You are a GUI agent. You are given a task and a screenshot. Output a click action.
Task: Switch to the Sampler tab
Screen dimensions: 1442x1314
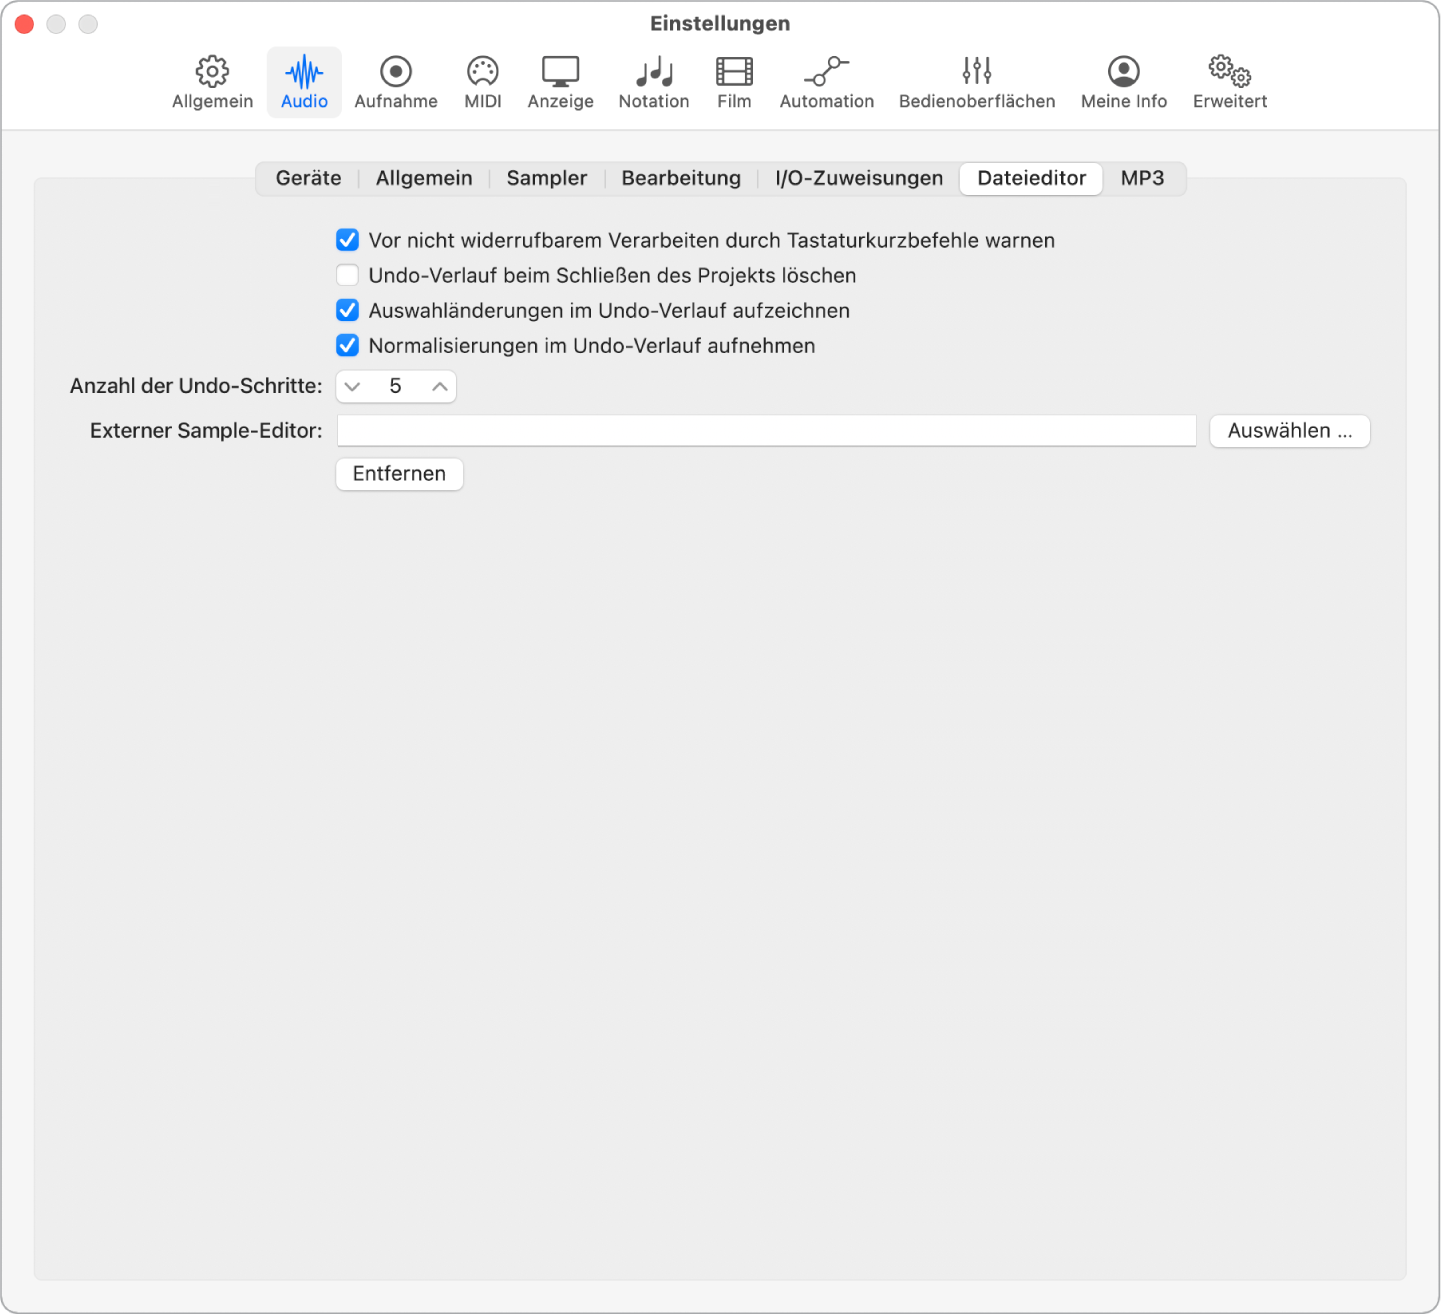pos(547,178)
